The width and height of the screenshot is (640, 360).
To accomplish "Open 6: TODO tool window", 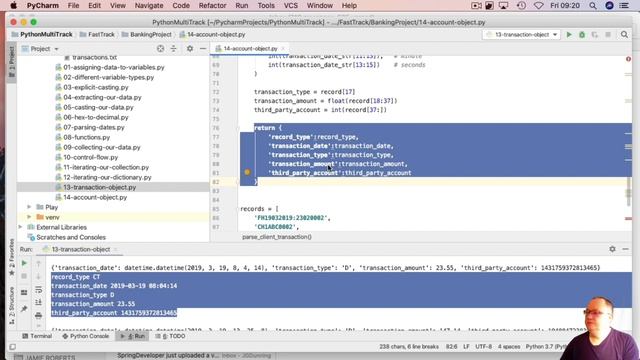I will click(x=171, y=336).
